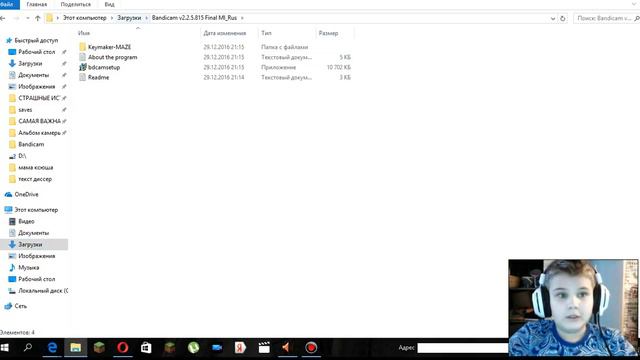Open pinned Изображения in Quick access
This screenshot has width=640, height=360.
36,87
